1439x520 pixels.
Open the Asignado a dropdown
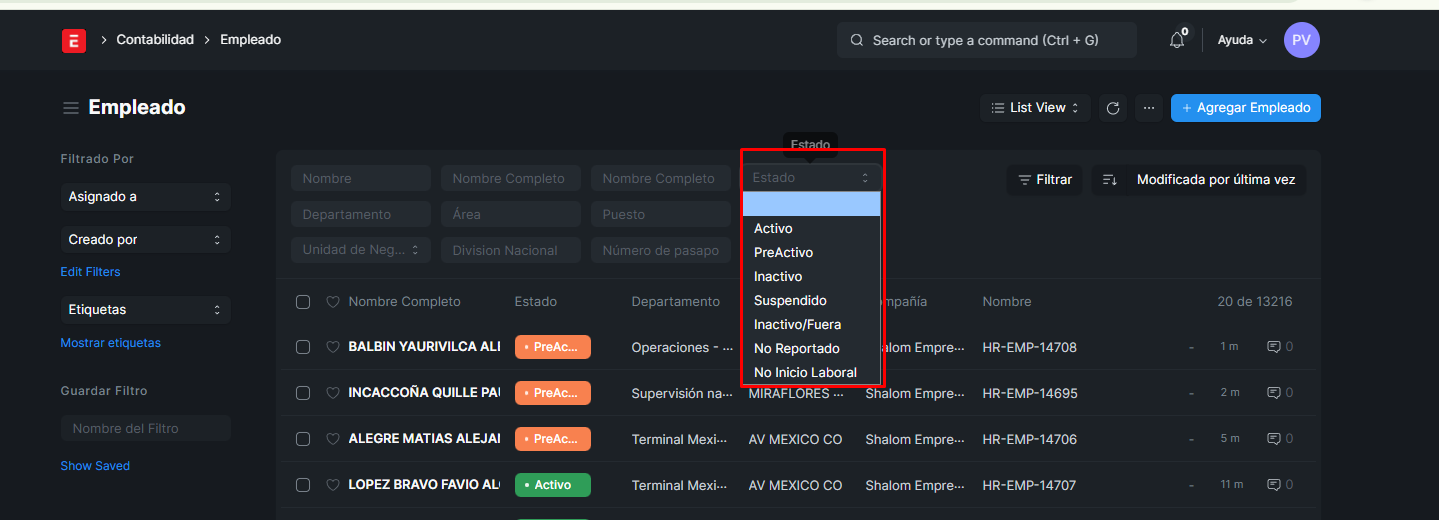145,197
